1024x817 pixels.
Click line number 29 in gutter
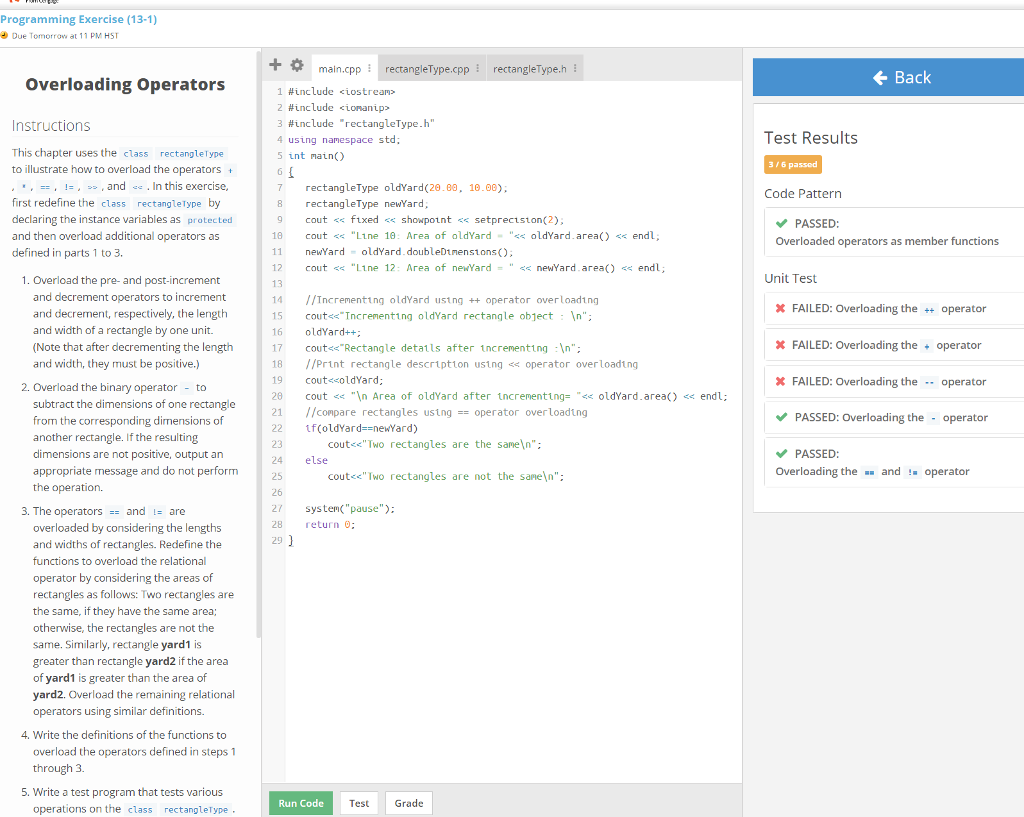coord(277,540)
